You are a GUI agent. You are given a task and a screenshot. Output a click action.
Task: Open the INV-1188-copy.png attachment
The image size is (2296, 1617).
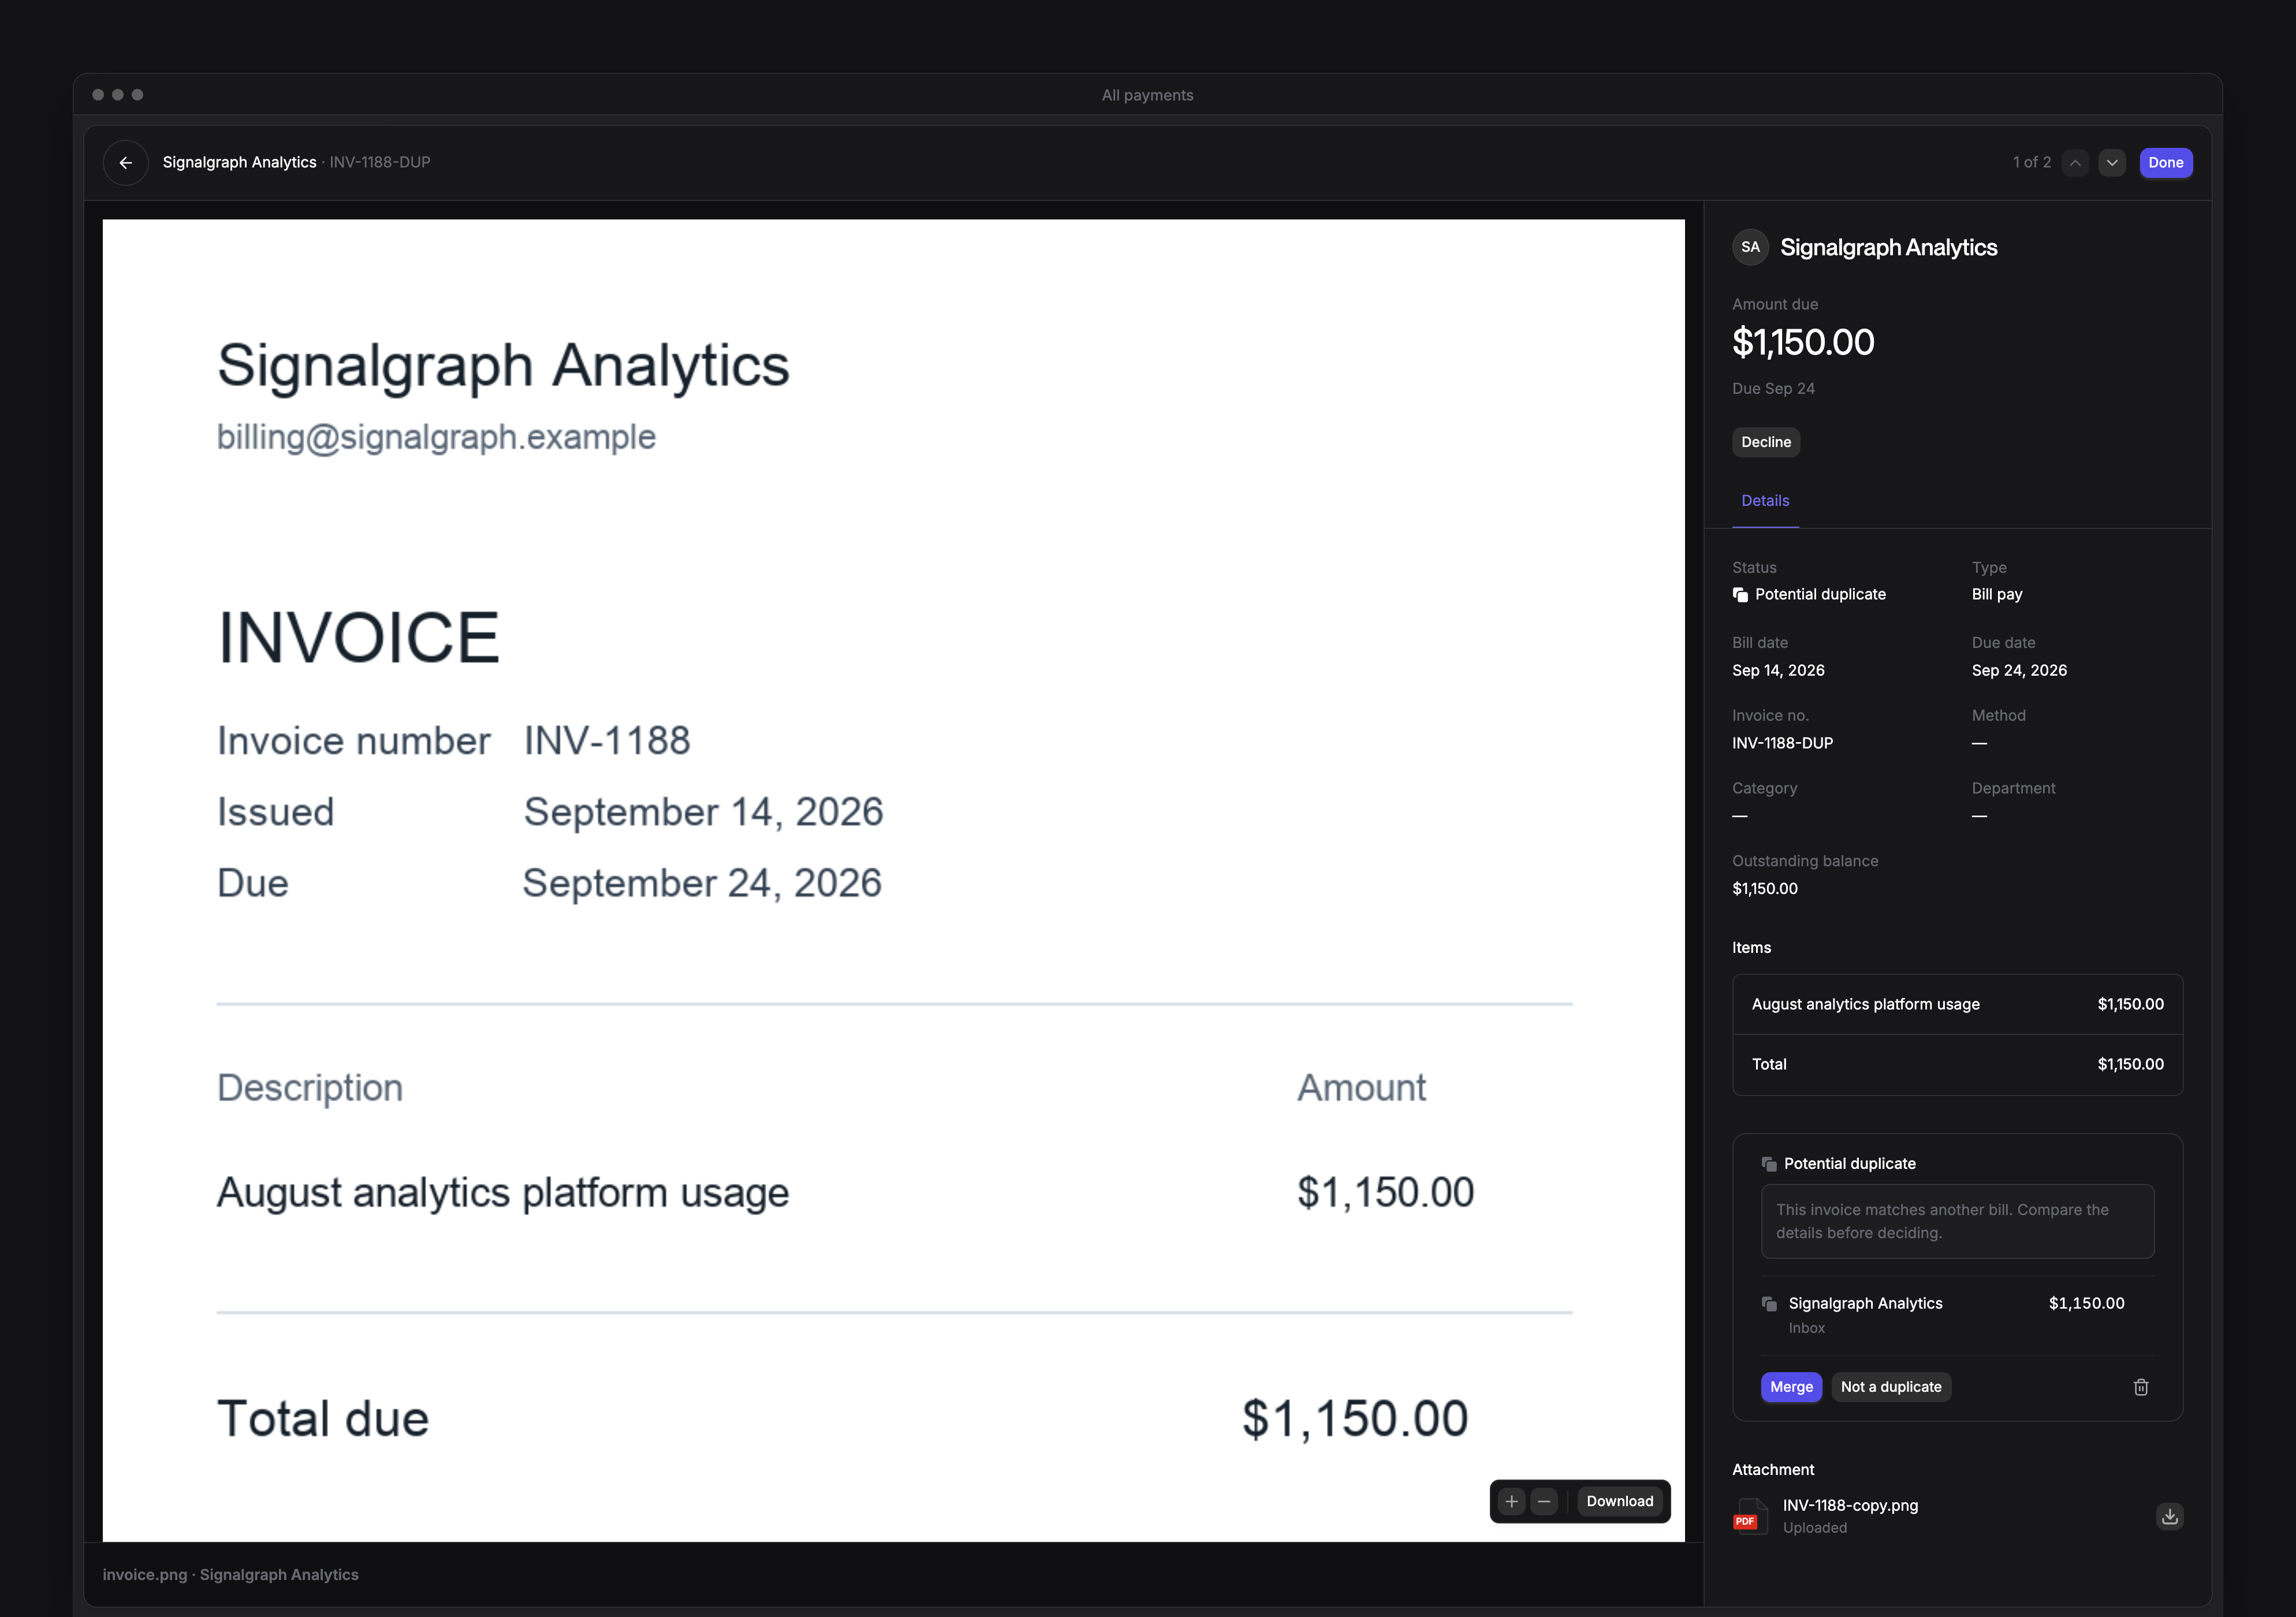1850,1505
